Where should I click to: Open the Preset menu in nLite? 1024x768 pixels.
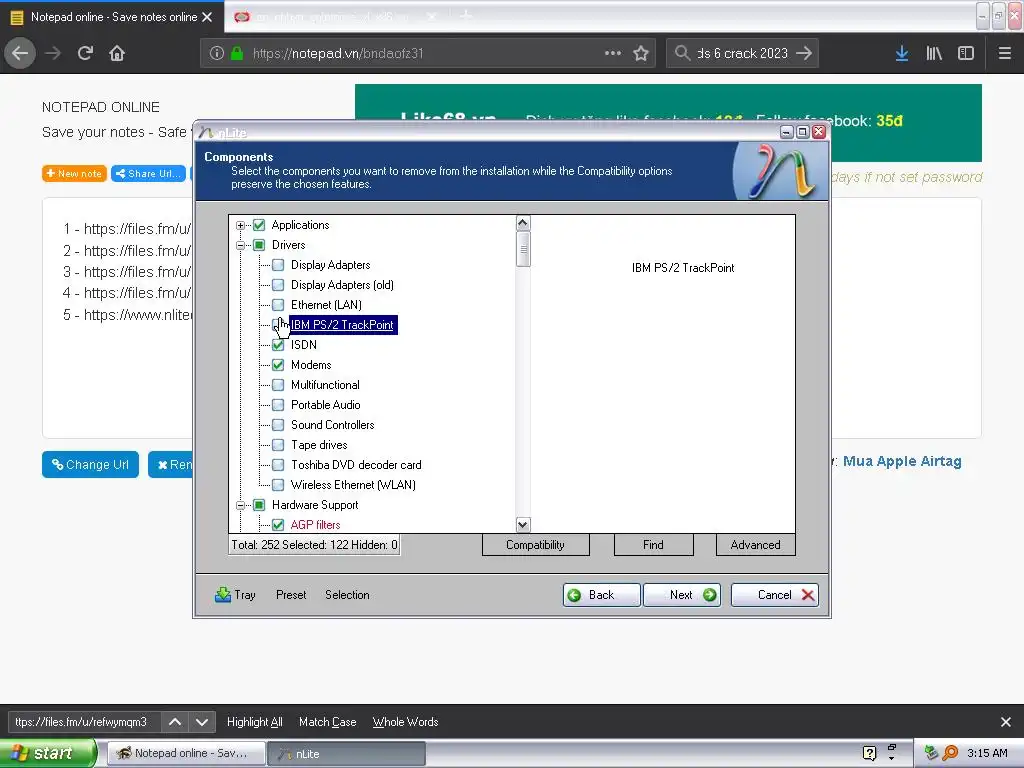pos(291,595)
